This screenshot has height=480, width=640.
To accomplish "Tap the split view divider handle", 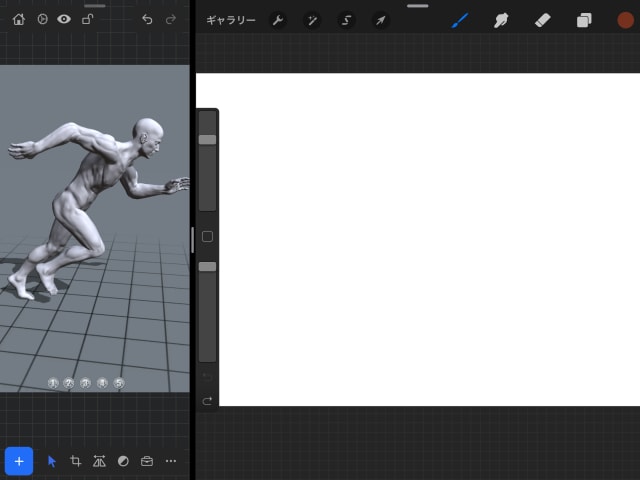I will (x=192, y=240).
